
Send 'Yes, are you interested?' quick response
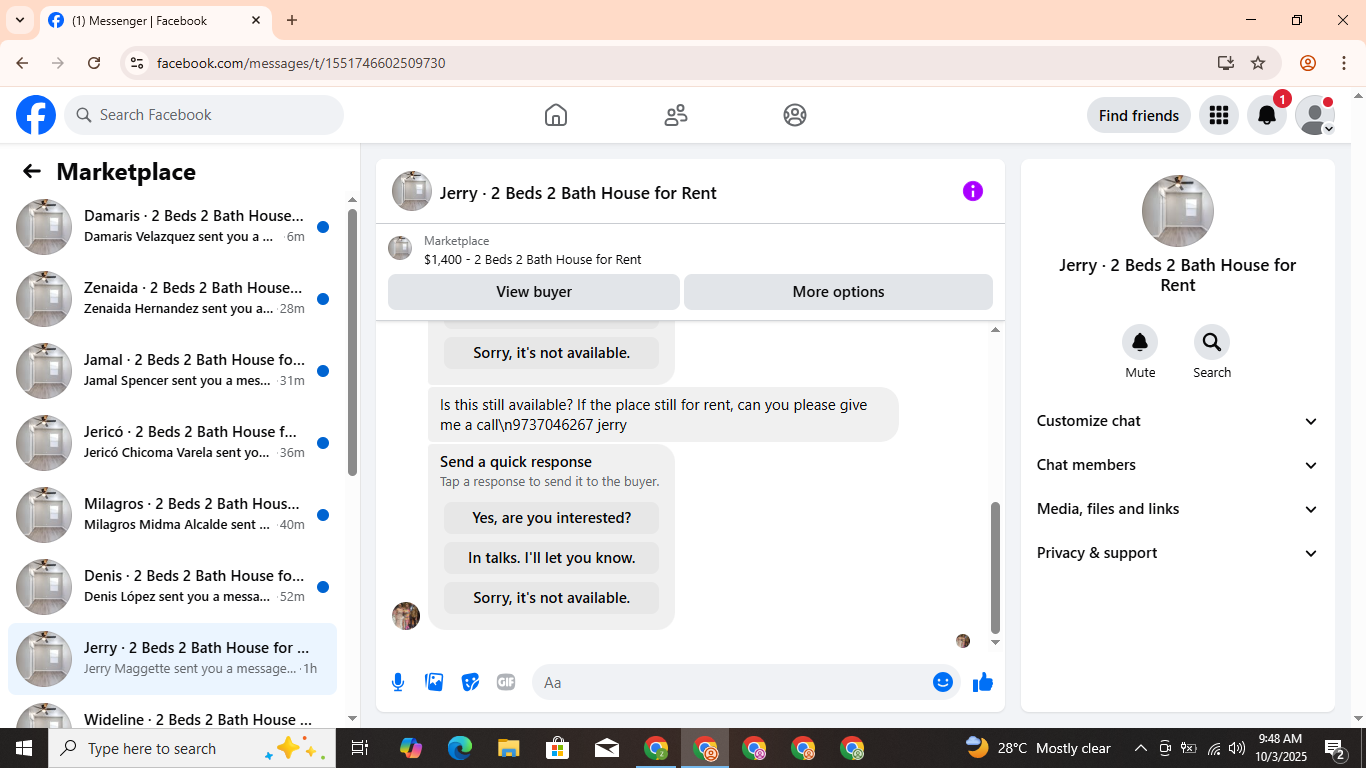tap(552, 518)
